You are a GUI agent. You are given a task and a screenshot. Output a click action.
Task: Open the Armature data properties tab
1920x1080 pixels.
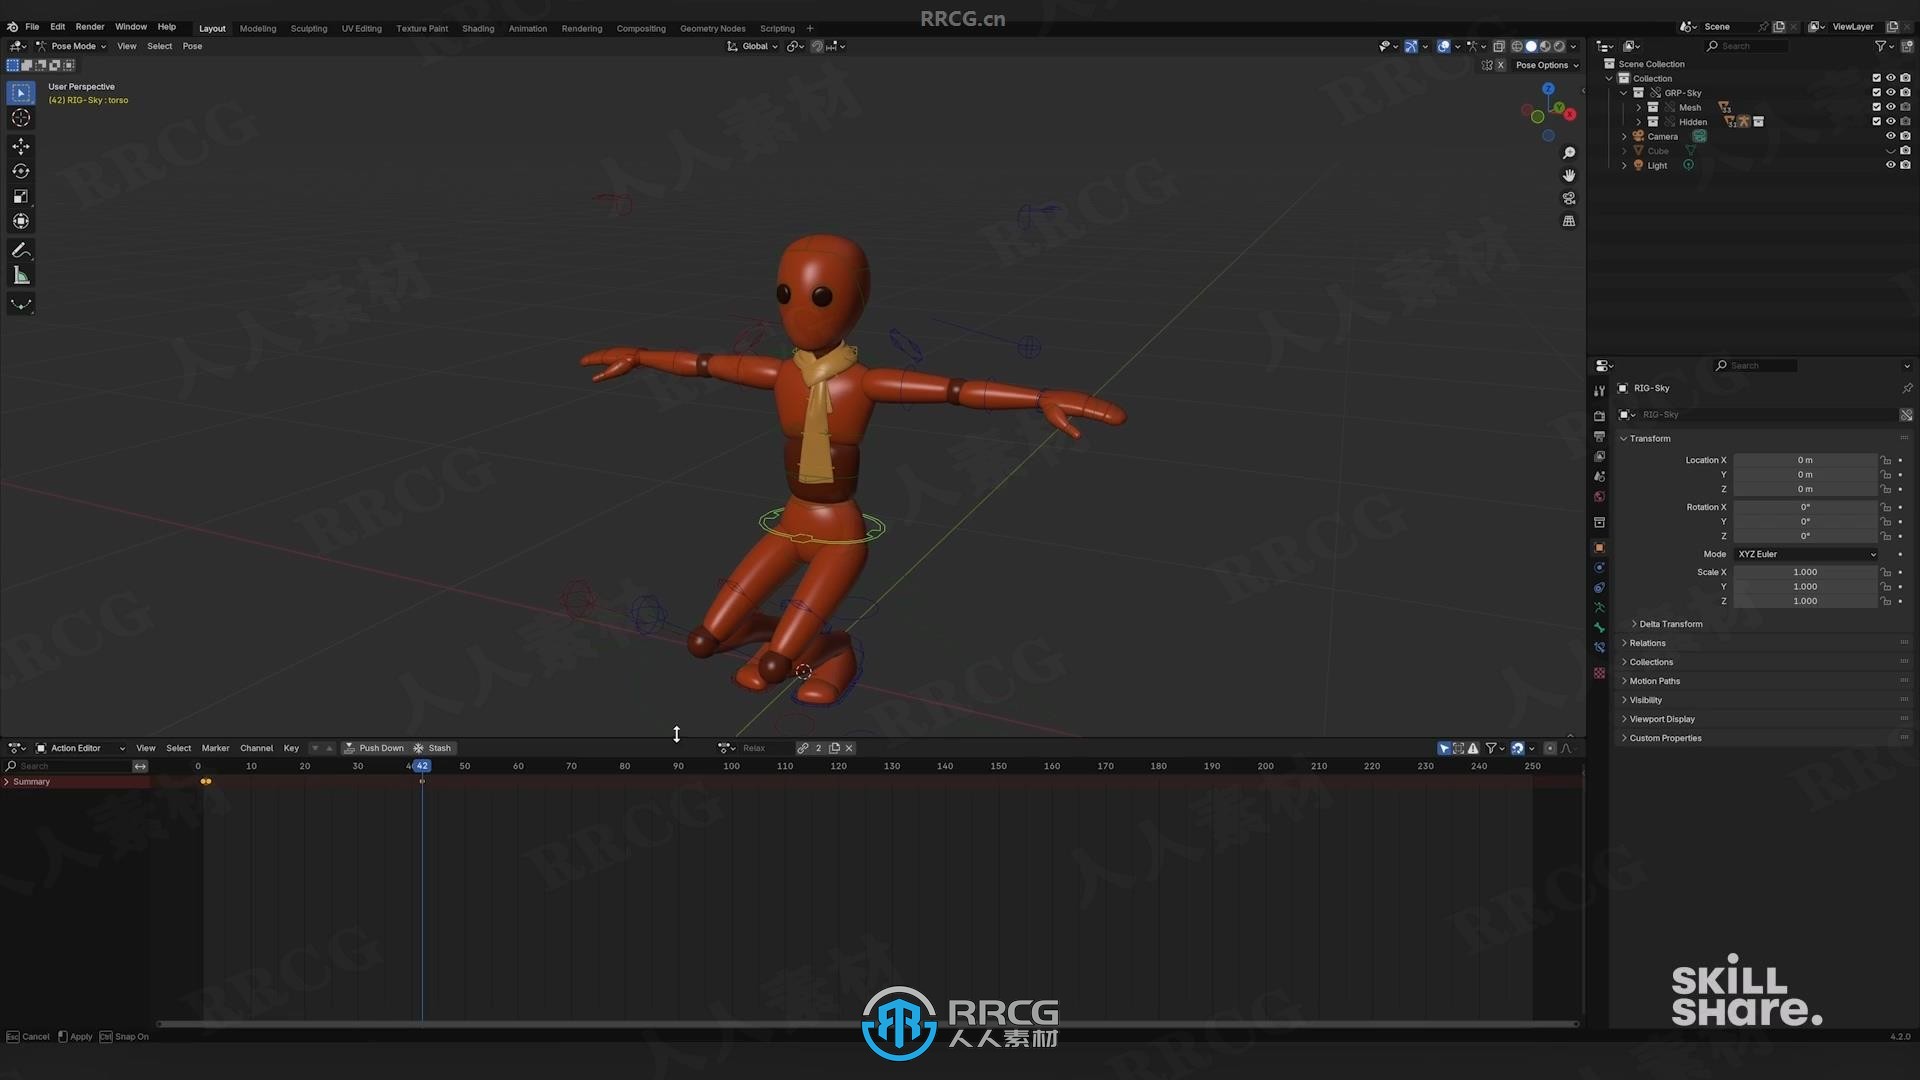(1599, 607)
